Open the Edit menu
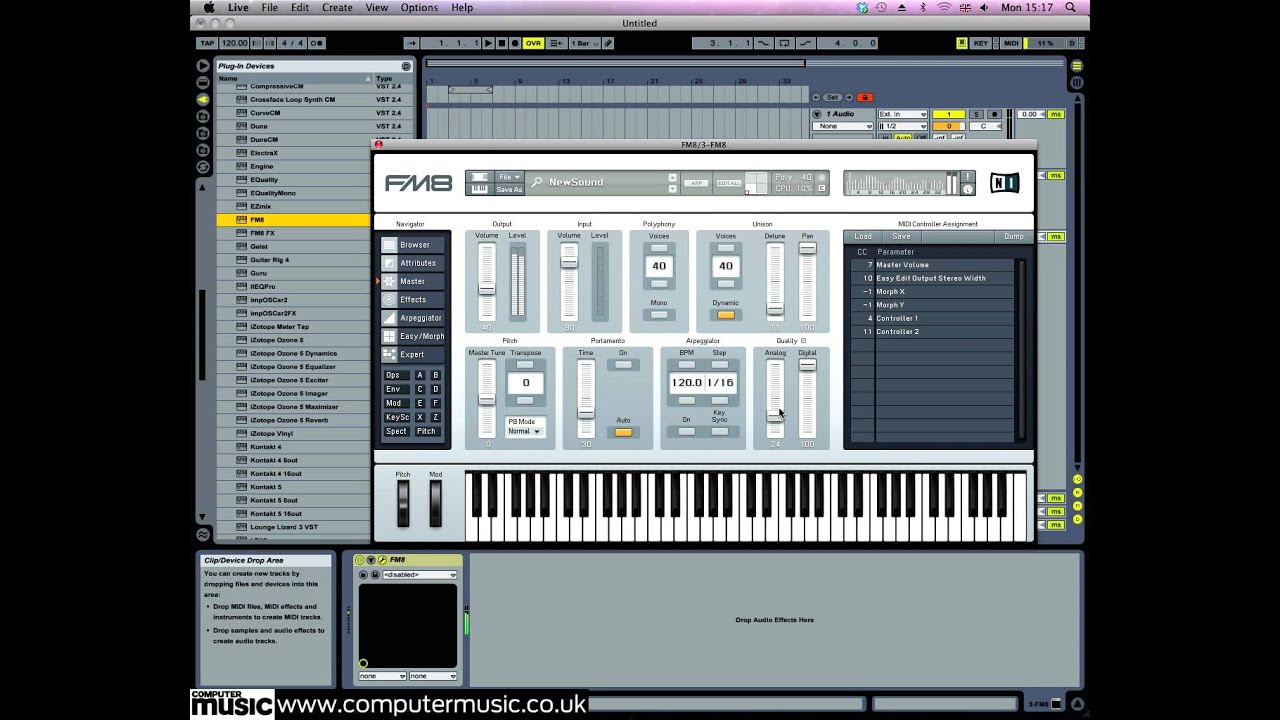The image size is (1280, 720). (300, 7)
